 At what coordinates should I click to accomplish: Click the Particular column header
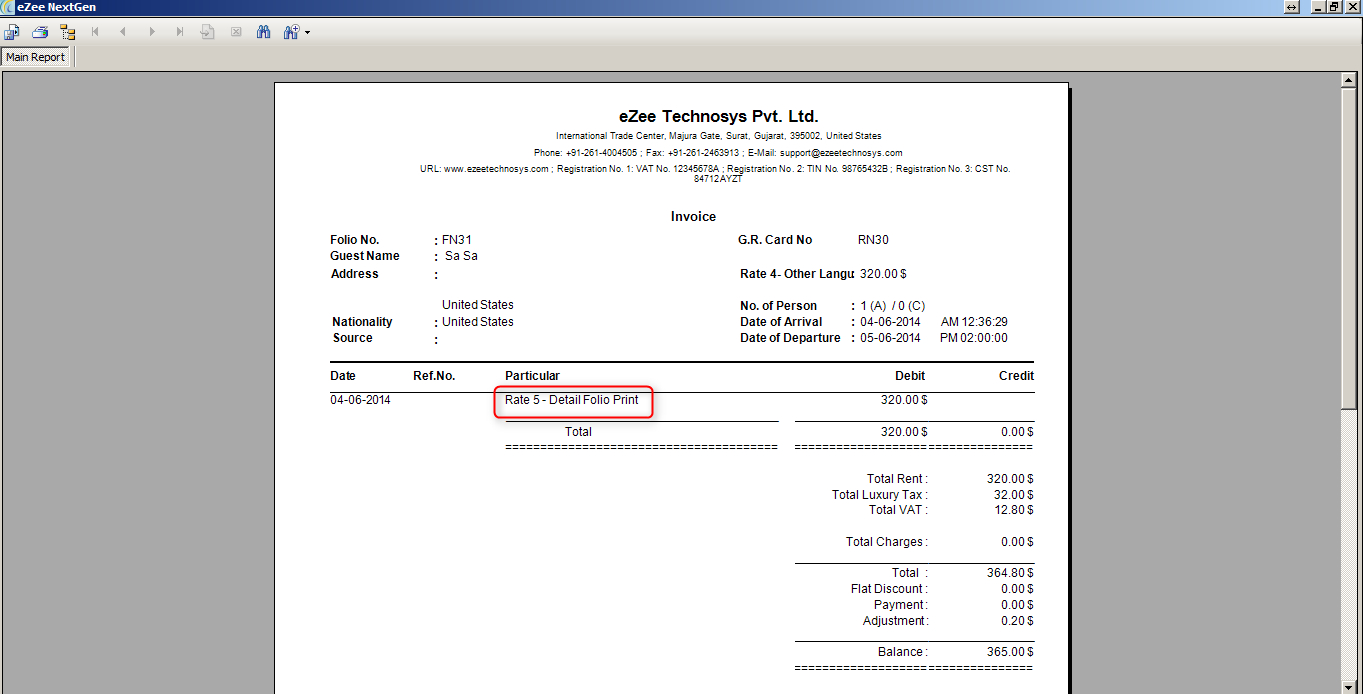532,376
